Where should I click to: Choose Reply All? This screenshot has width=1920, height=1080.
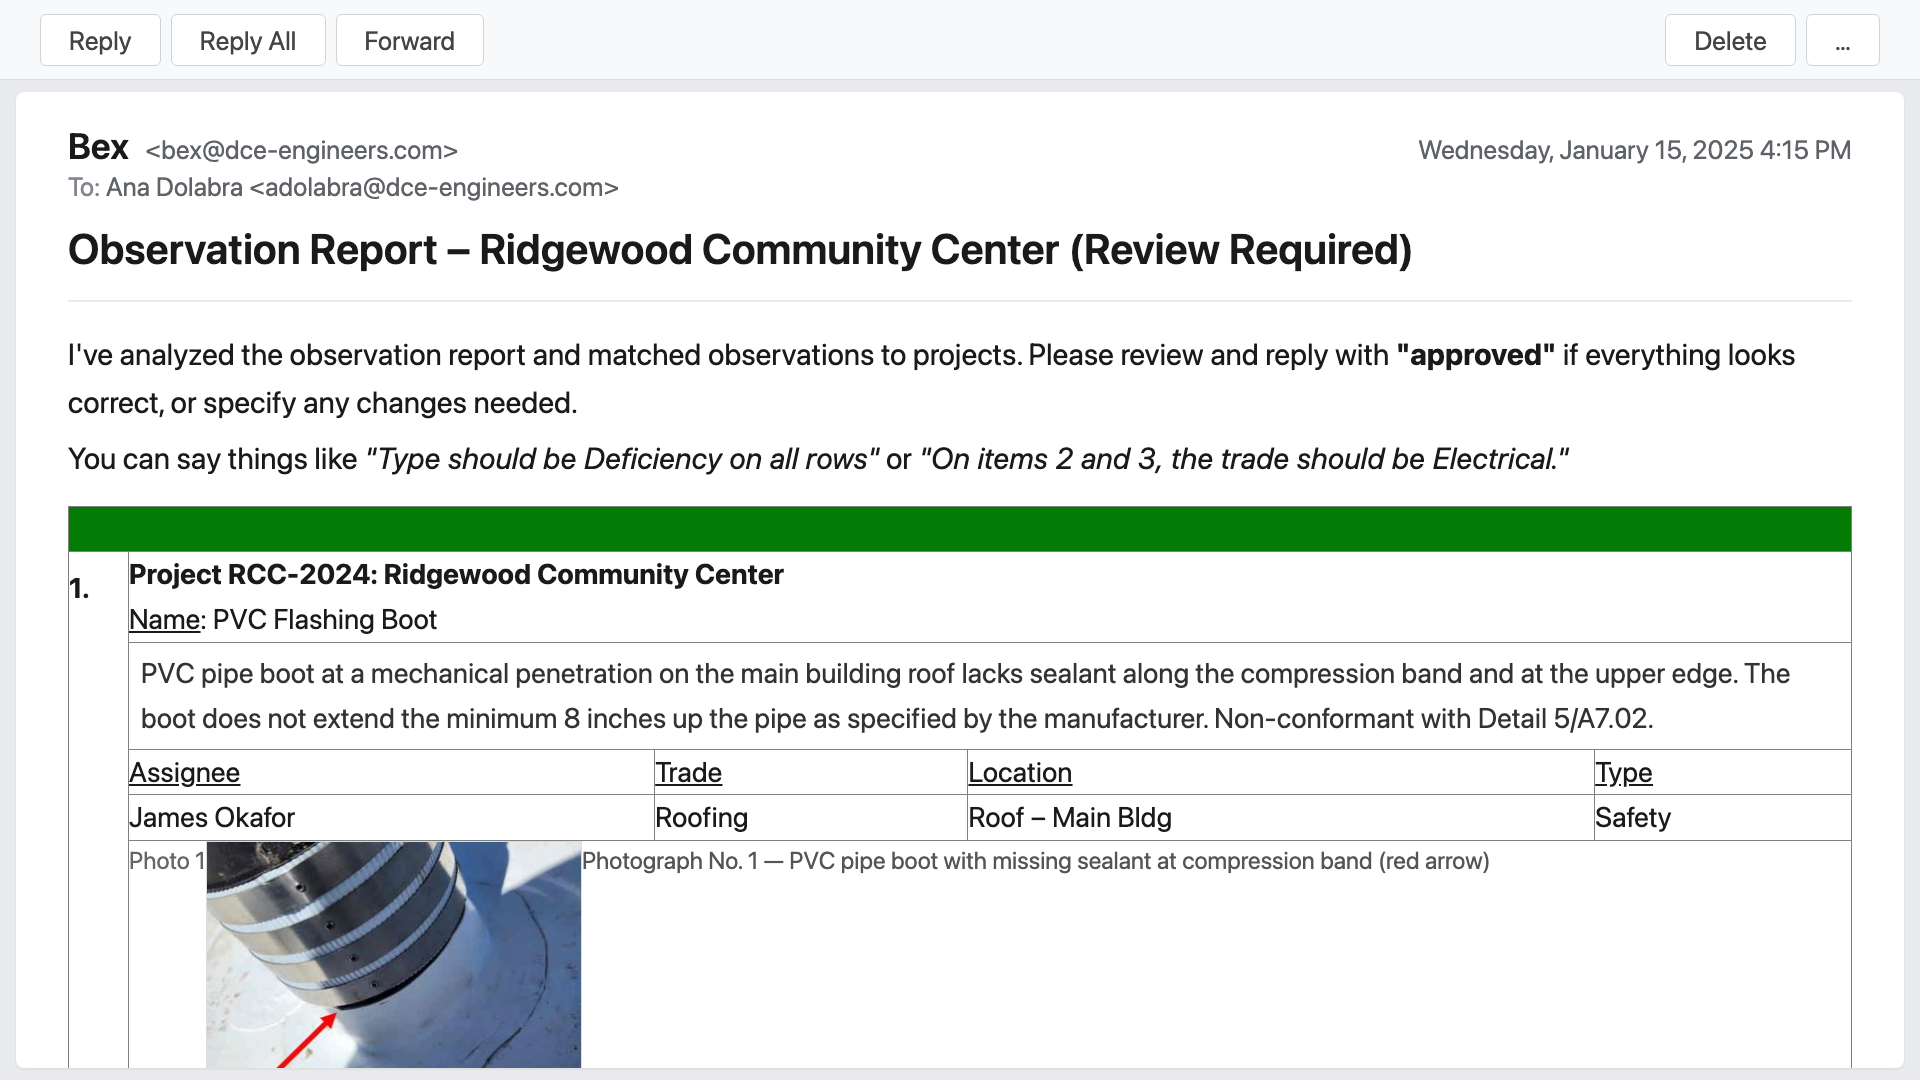click(248, 41)
